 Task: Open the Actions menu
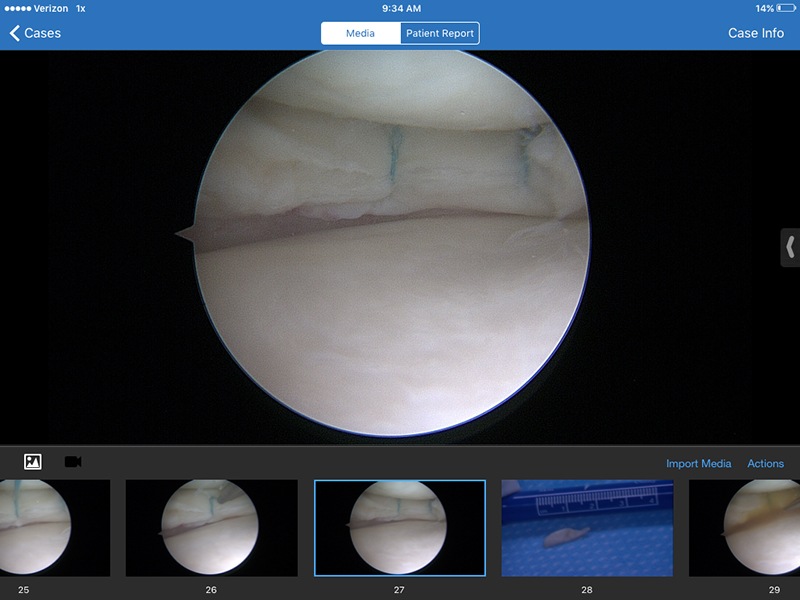tap(765, 463)
